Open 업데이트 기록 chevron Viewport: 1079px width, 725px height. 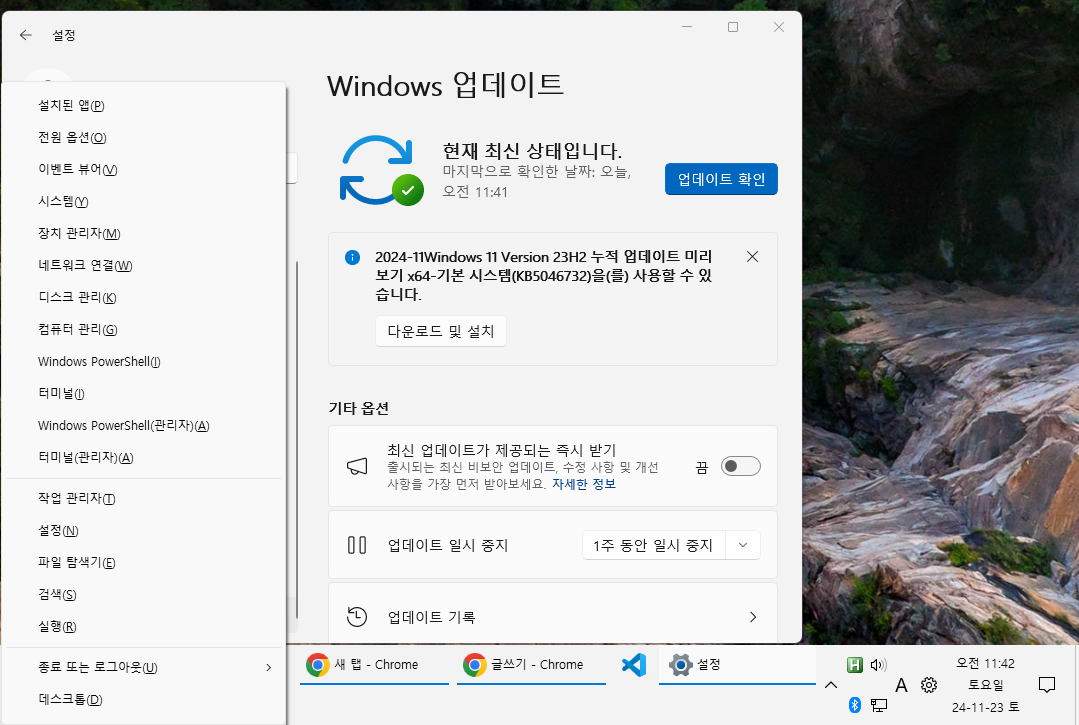753,617
